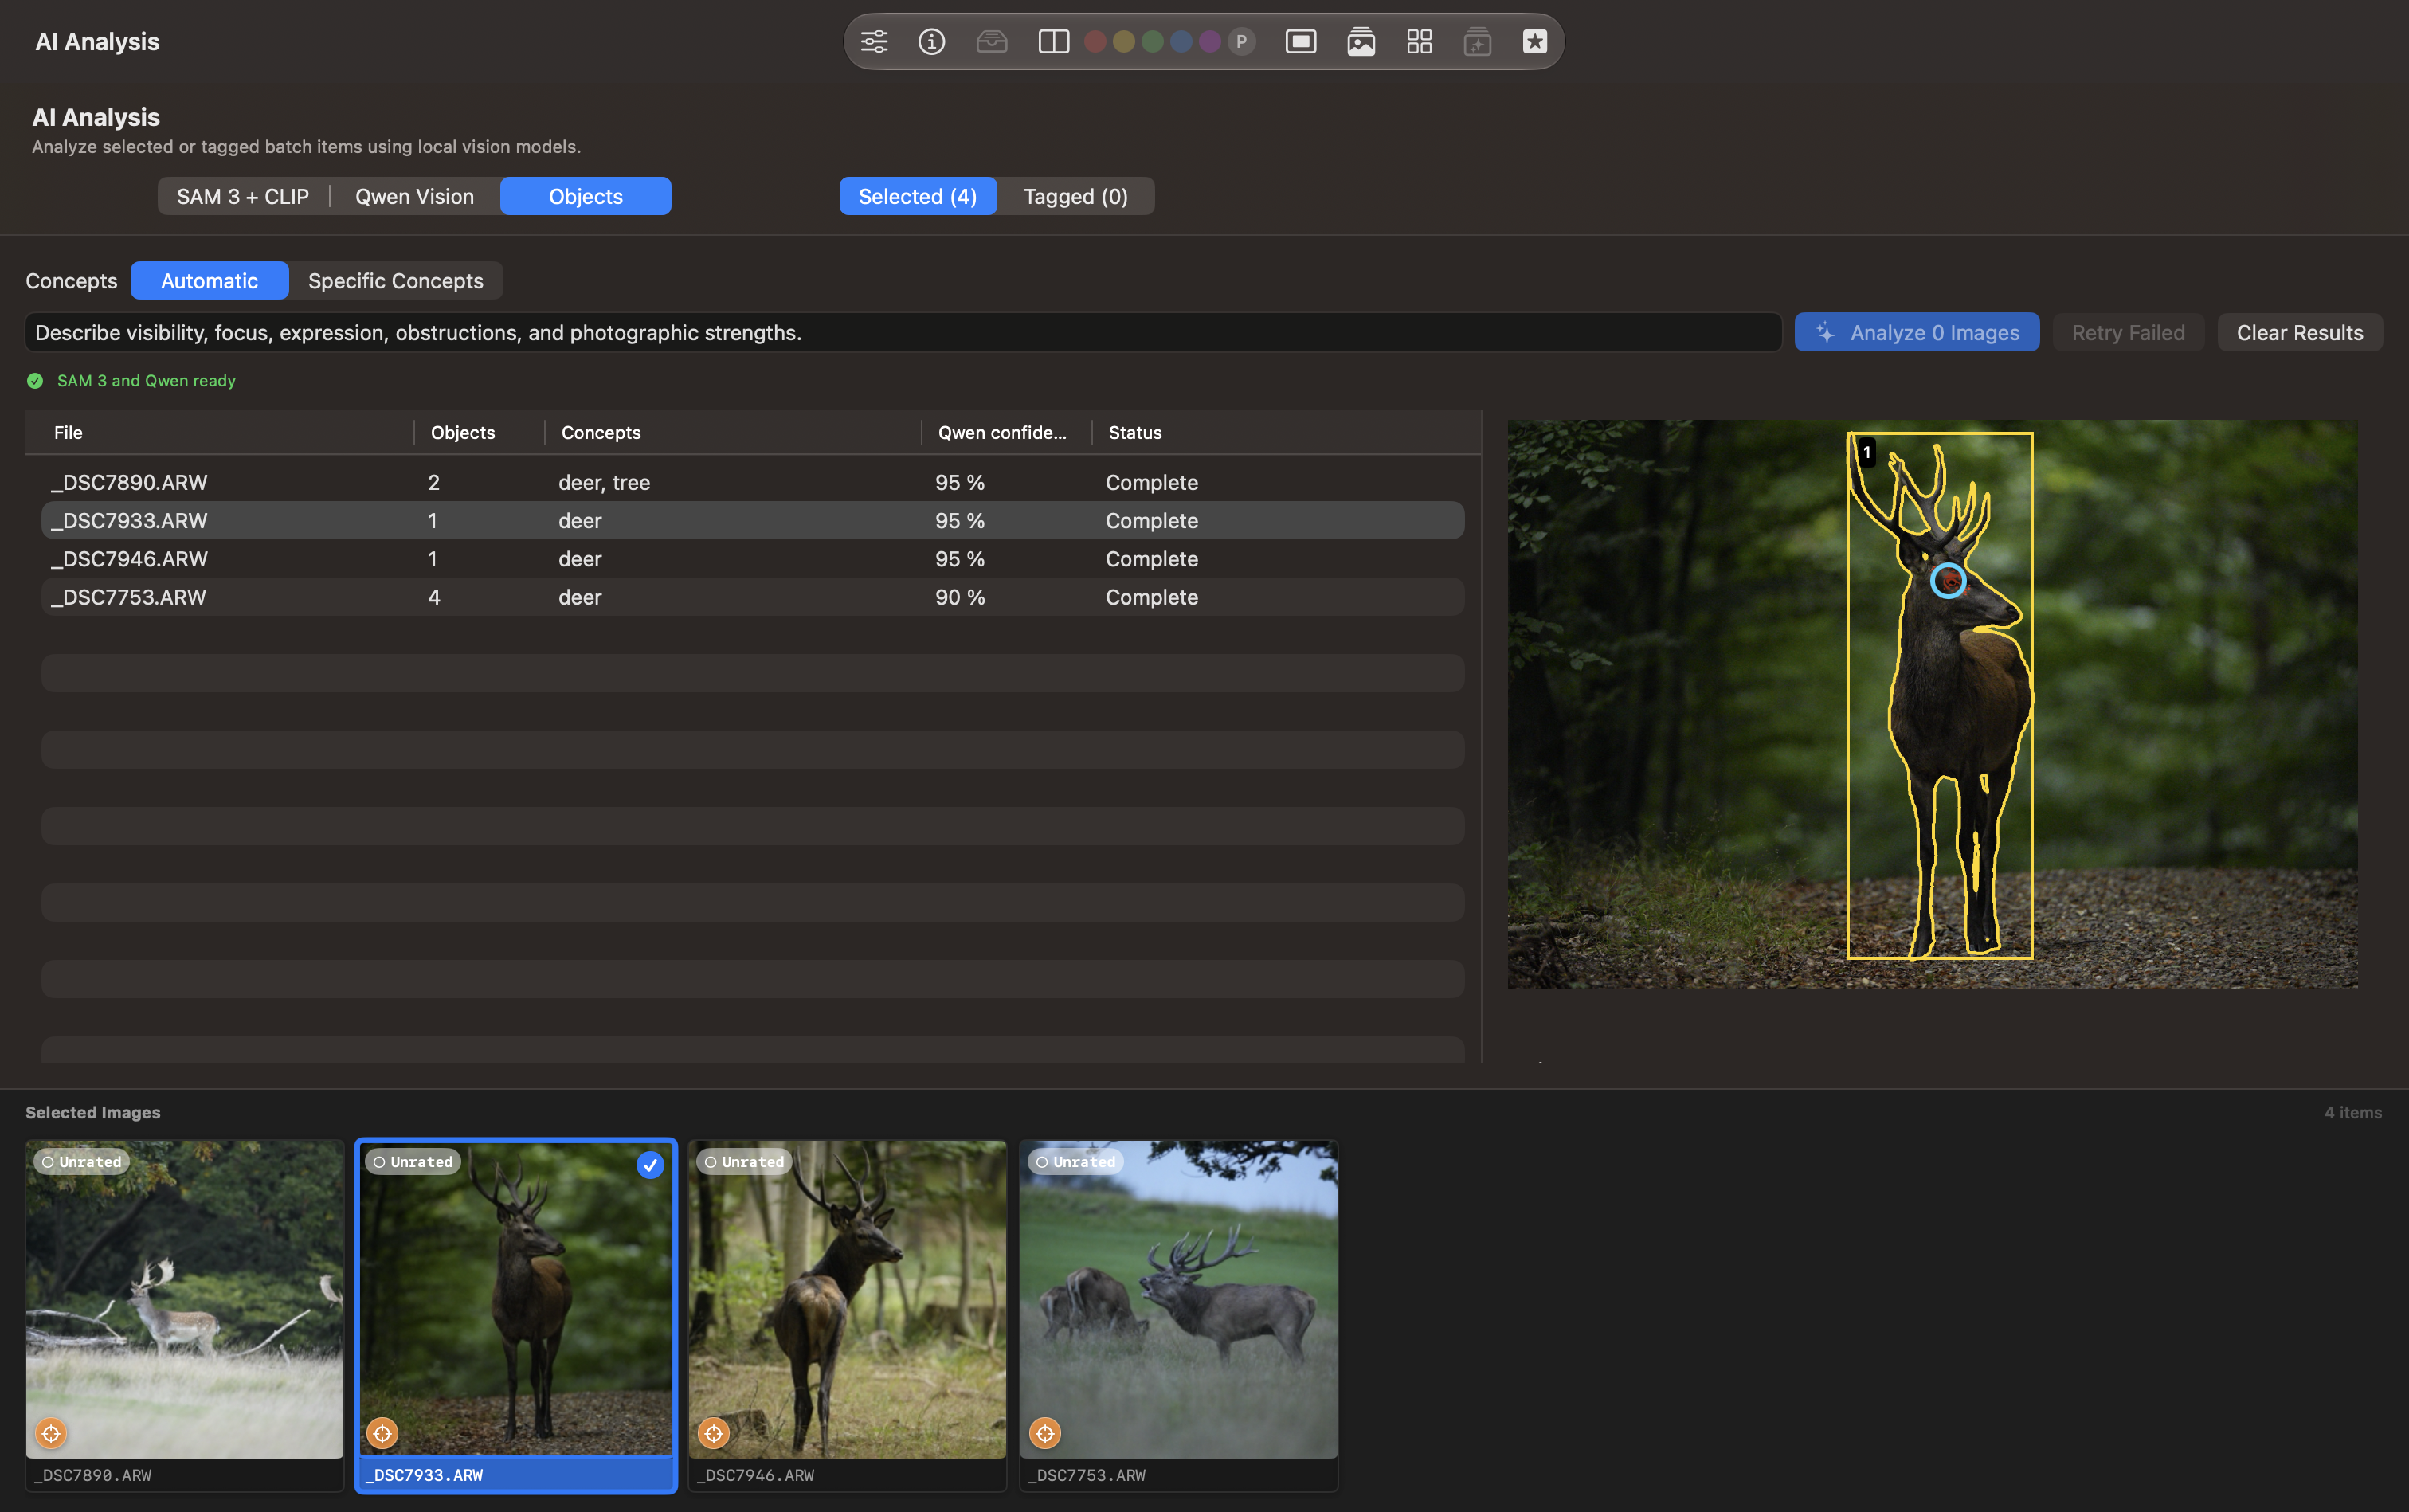Image resolution: width=2409 pixels, height=1512 pixels.
Task: Click the green ready status checkmark
Action: pos(35,381)
